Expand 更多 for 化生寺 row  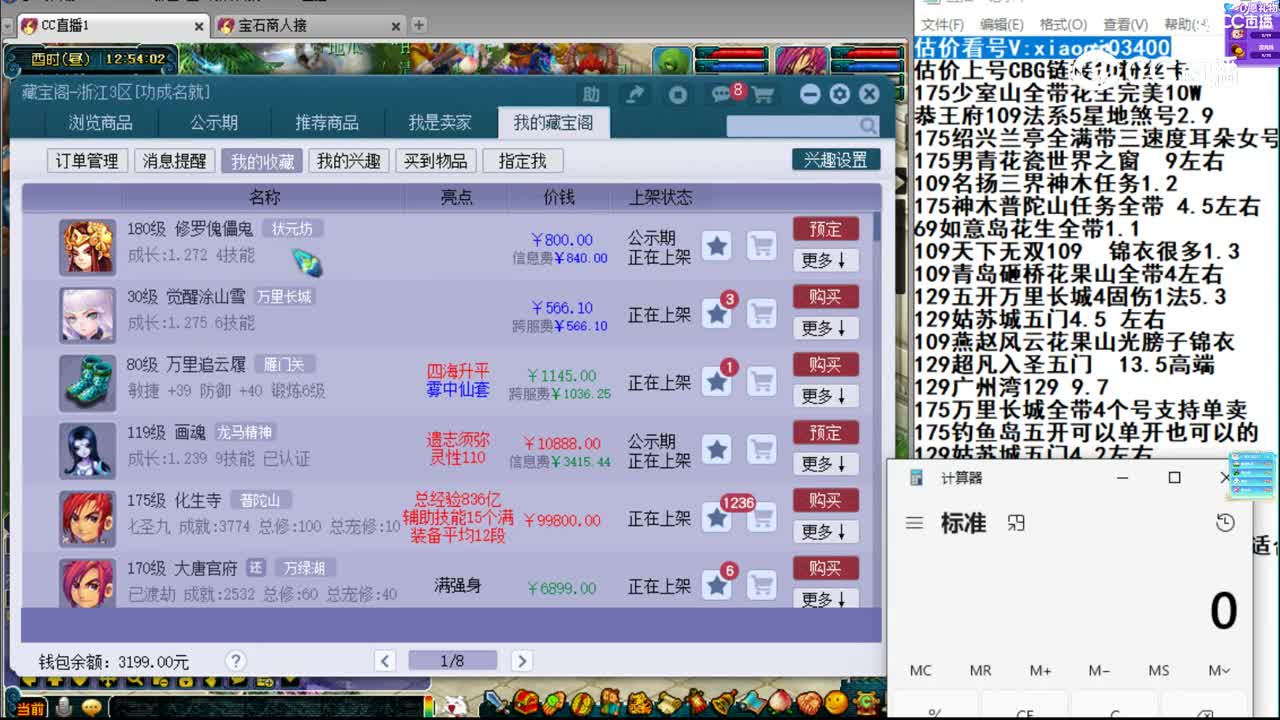point(826,532)
